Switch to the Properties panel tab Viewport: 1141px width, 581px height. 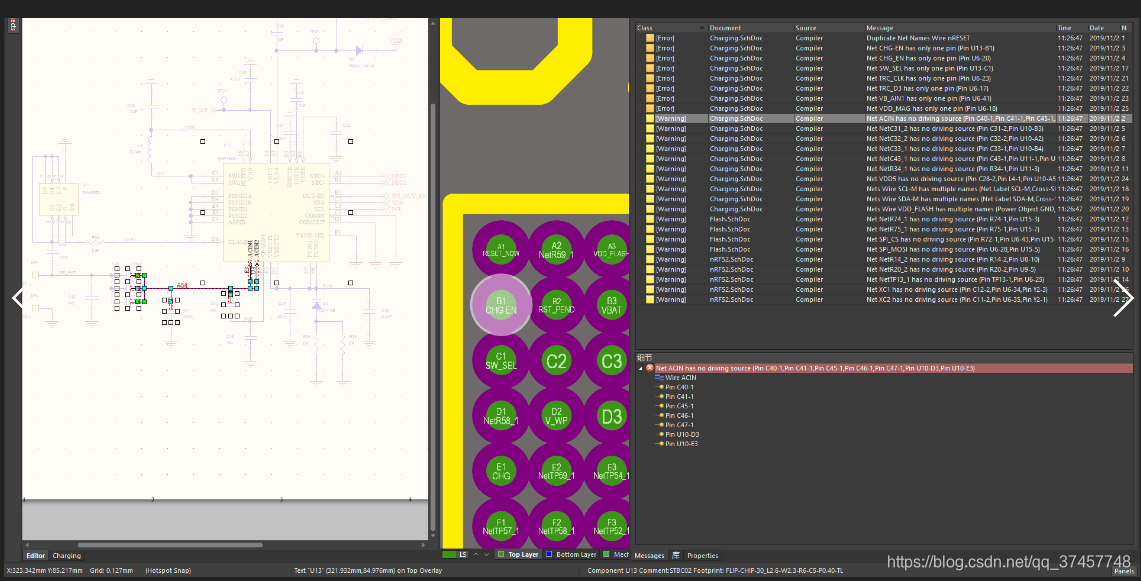[702, 556]
